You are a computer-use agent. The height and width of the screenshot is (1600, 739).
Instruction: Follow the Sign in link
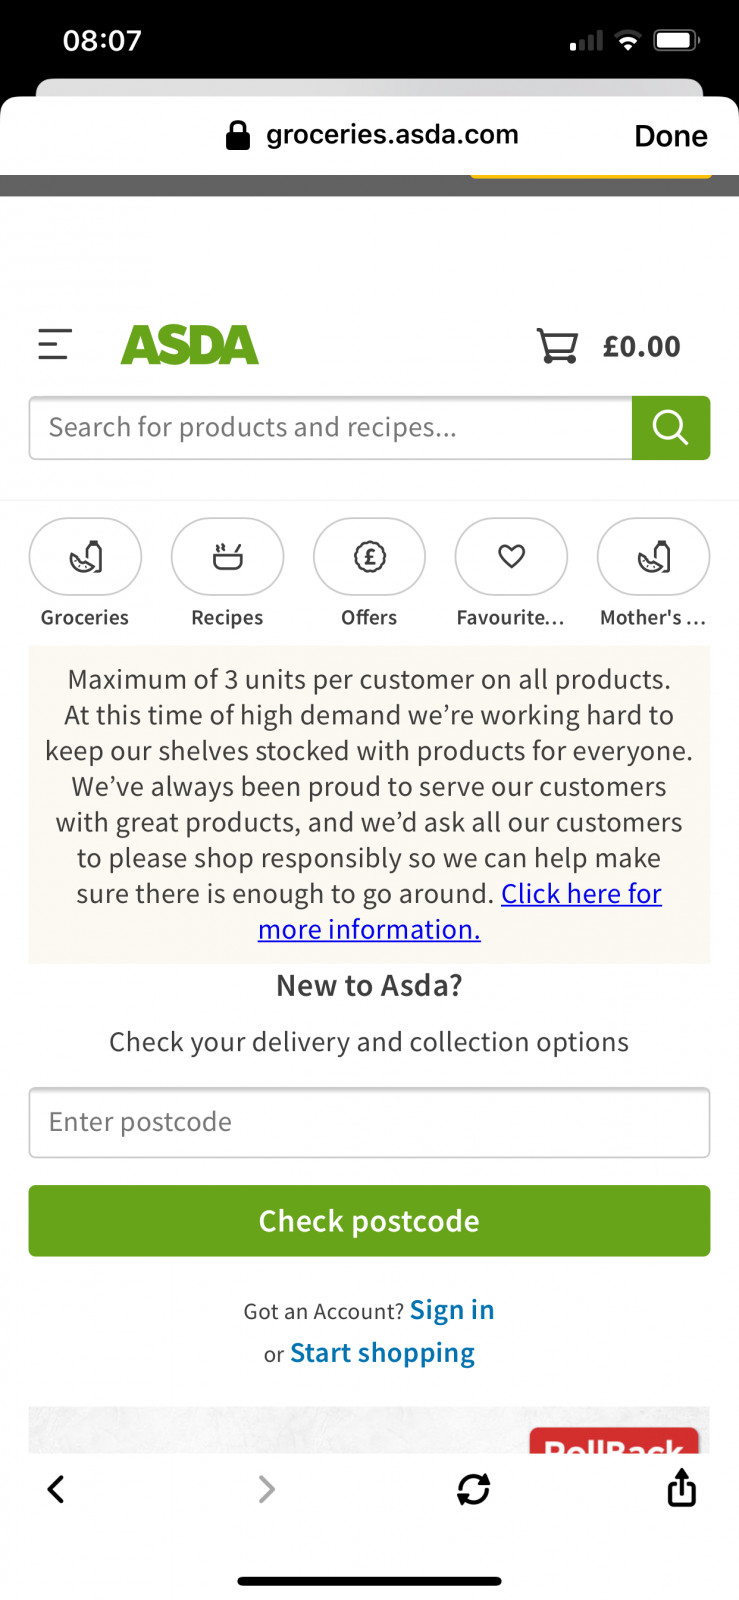(x=452, y=1310)
